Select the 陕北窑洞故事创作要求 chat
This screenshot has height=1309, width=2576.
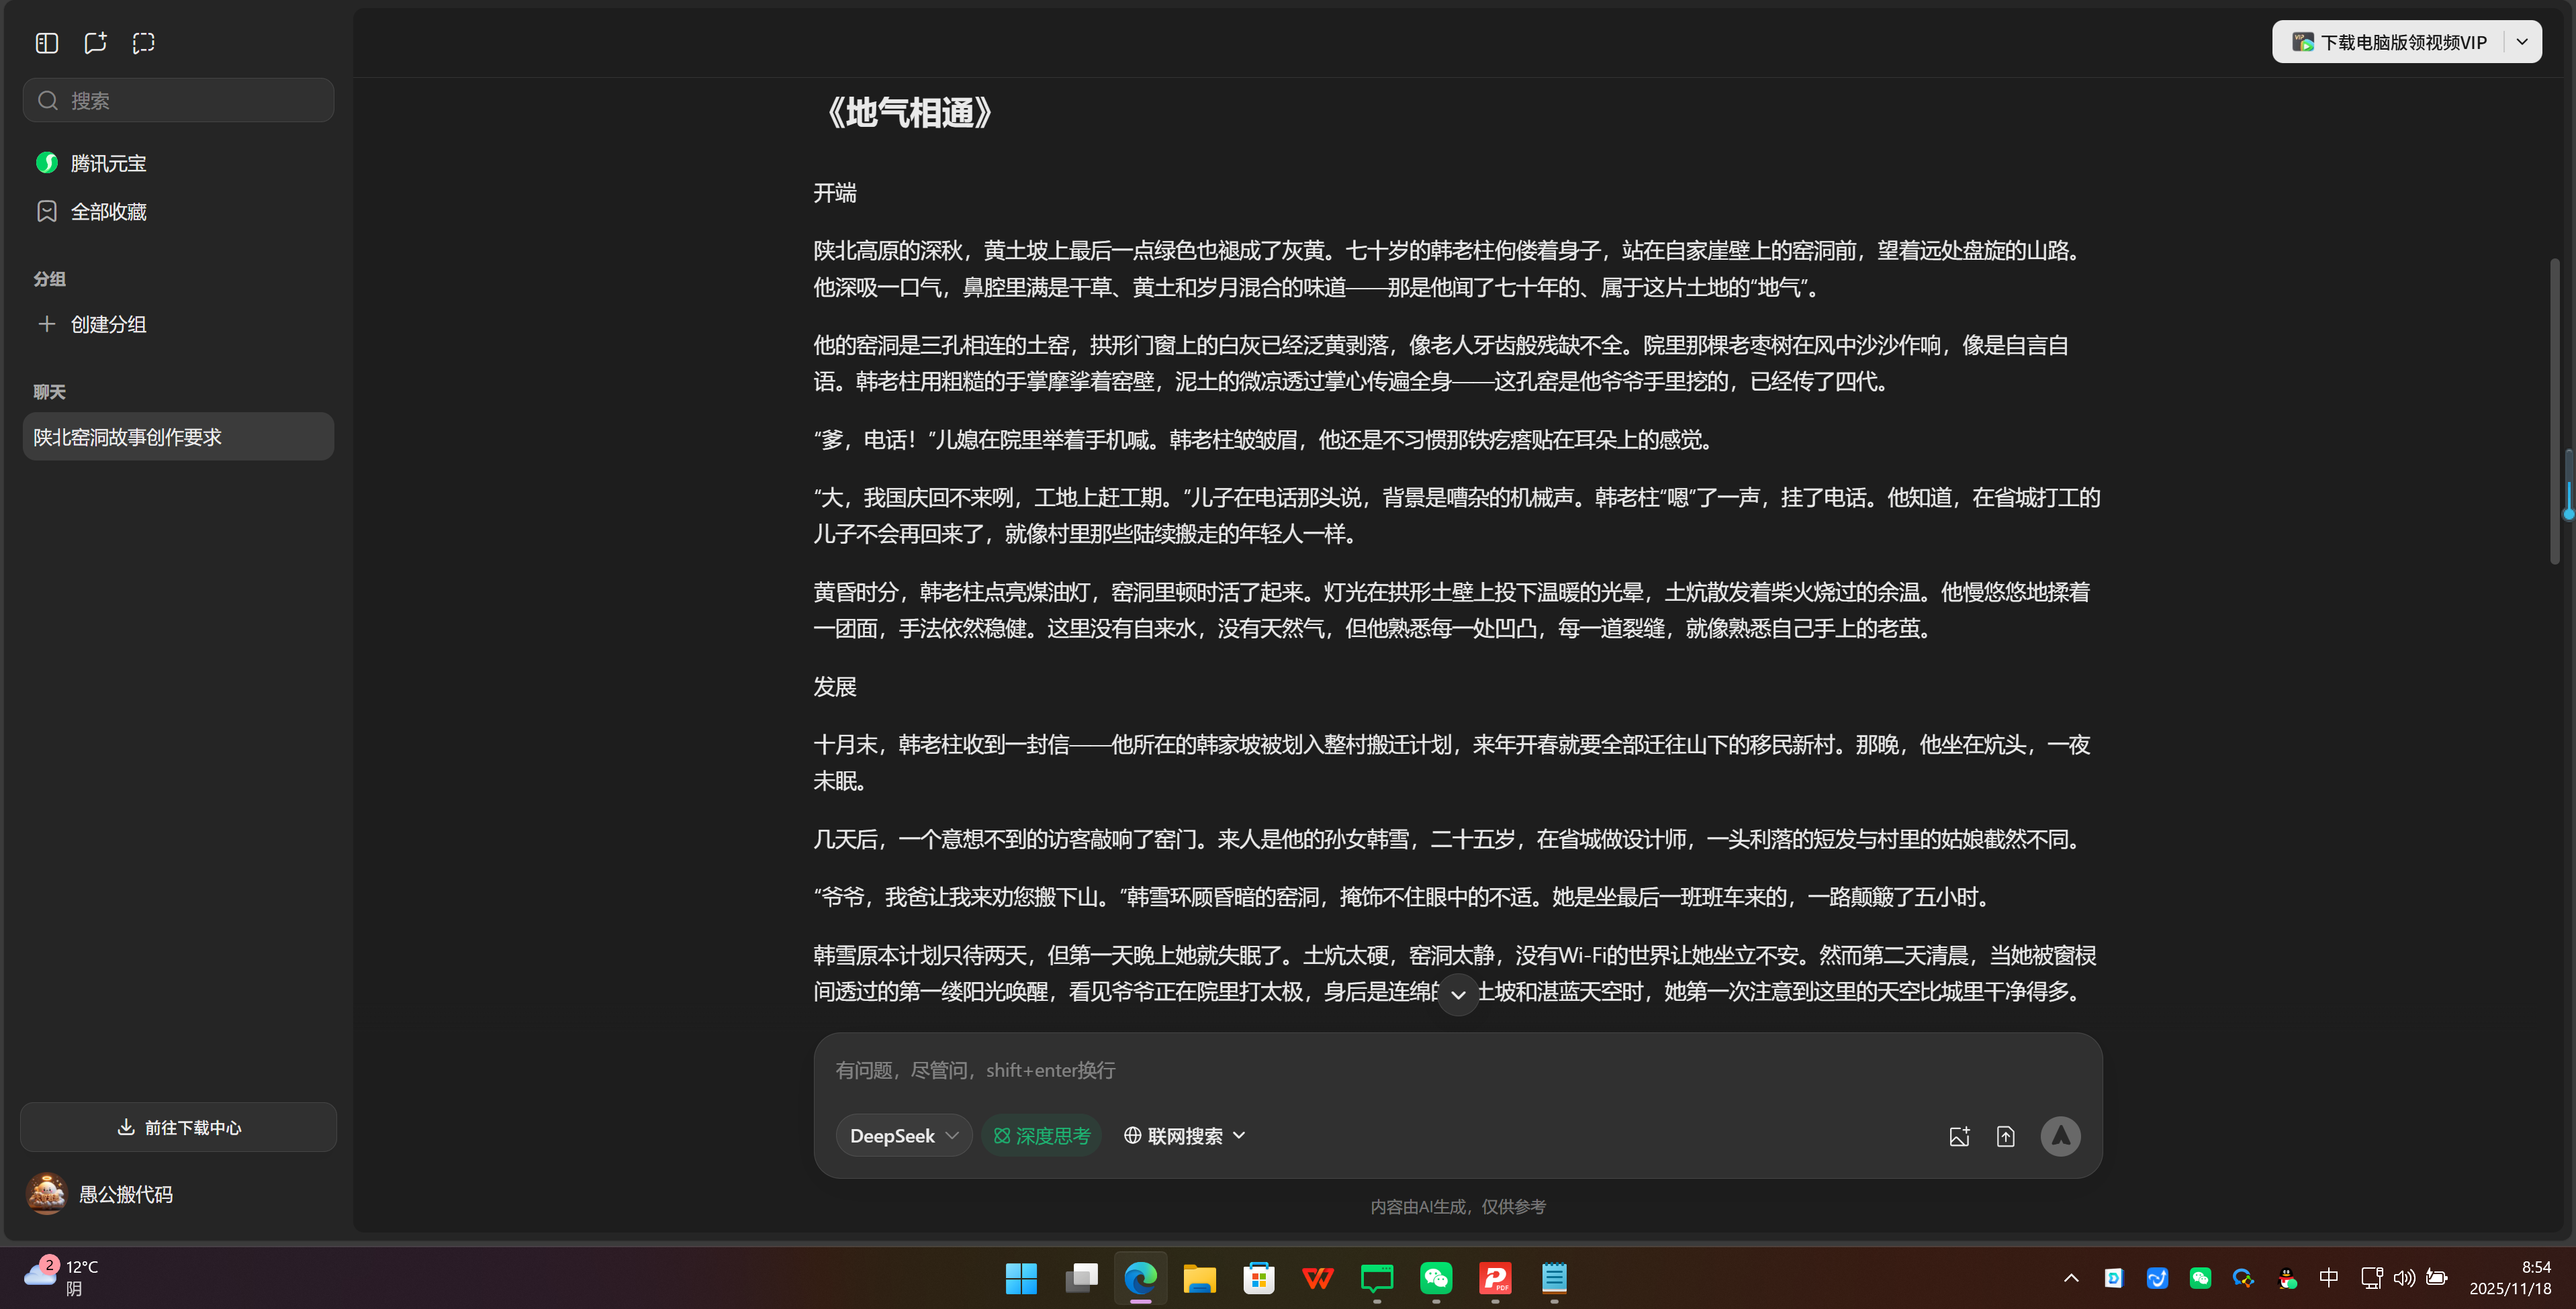[x=178, y=436]
